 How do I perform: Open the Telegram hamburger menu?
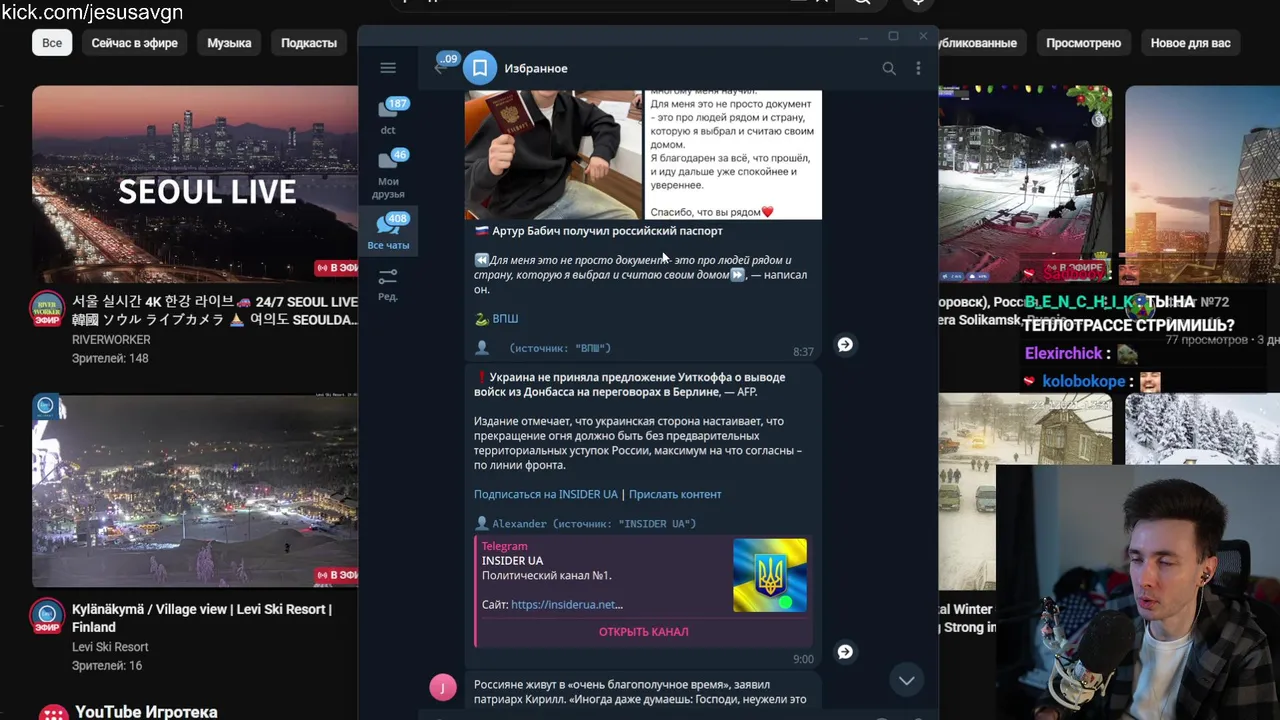tap(388, 68)
